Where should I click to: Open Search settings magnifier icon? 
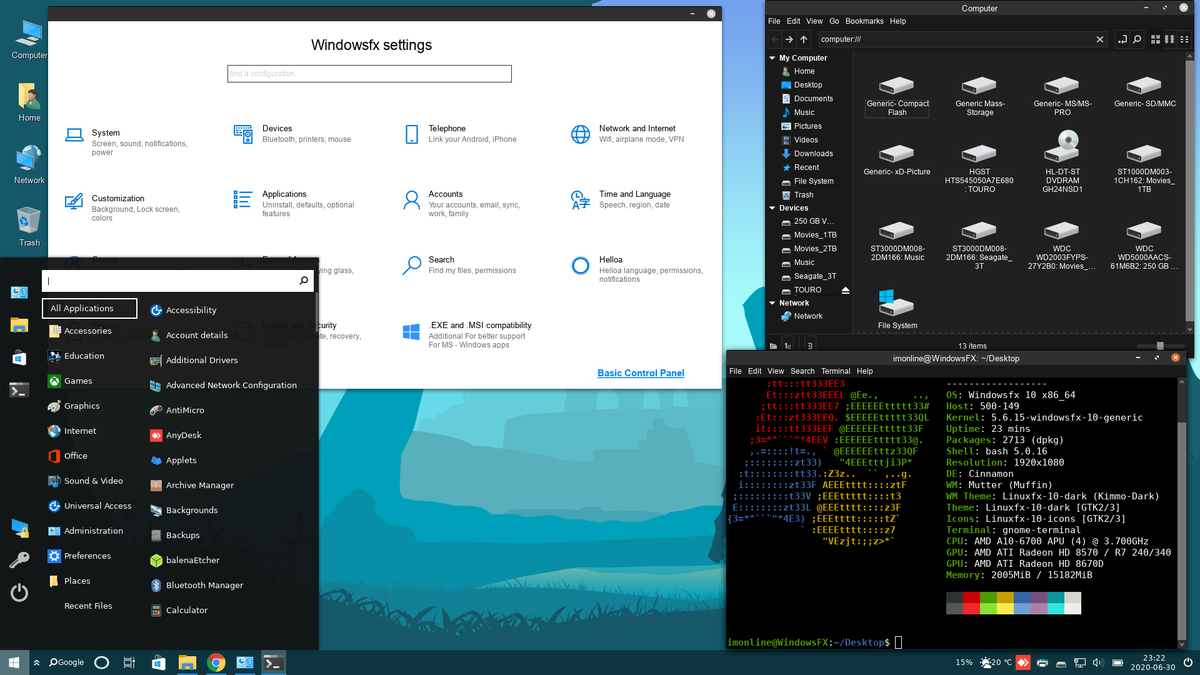tap(411, 266)
